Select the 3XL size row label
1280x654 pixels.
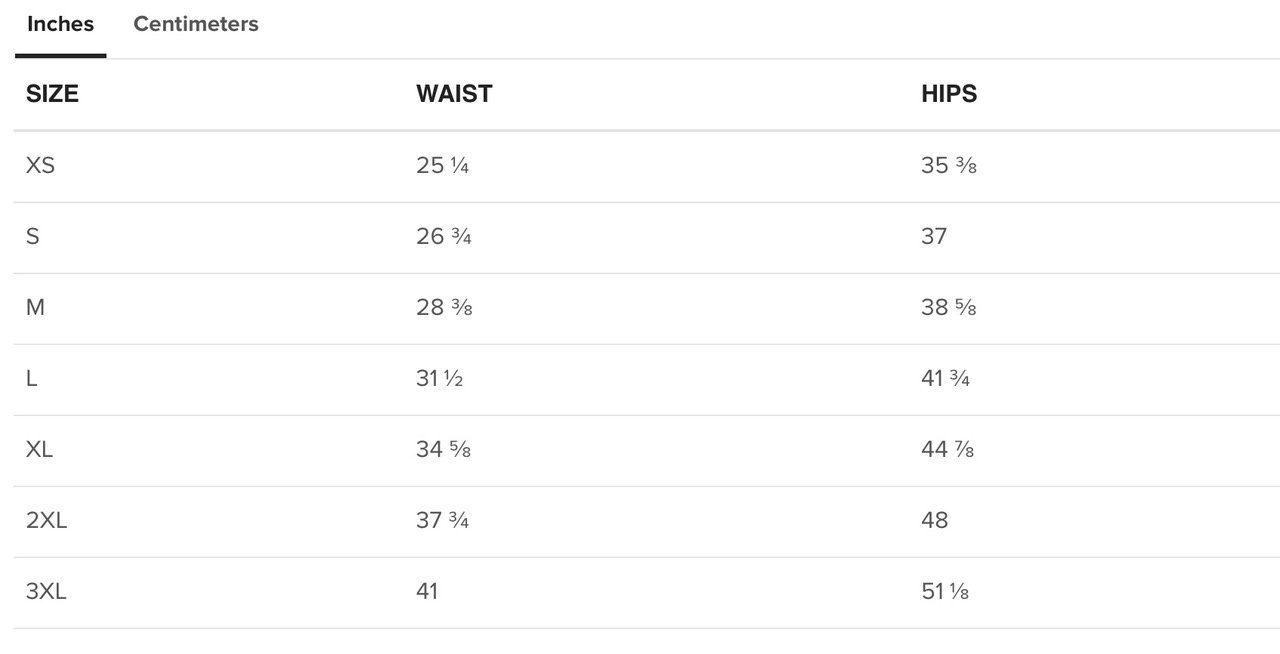pyautogui.click(x=46, y=592)
